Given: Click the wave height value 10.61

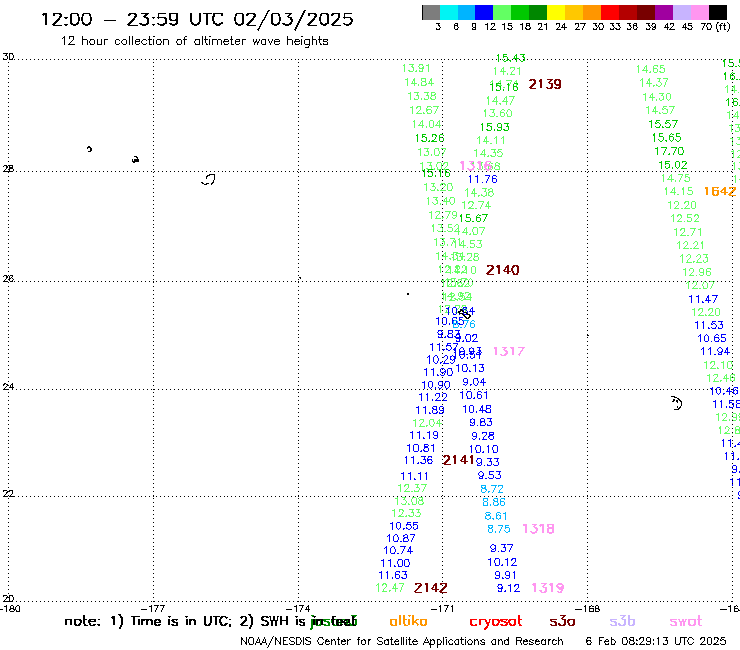Looking at the screenshot, I should (474, 395).
